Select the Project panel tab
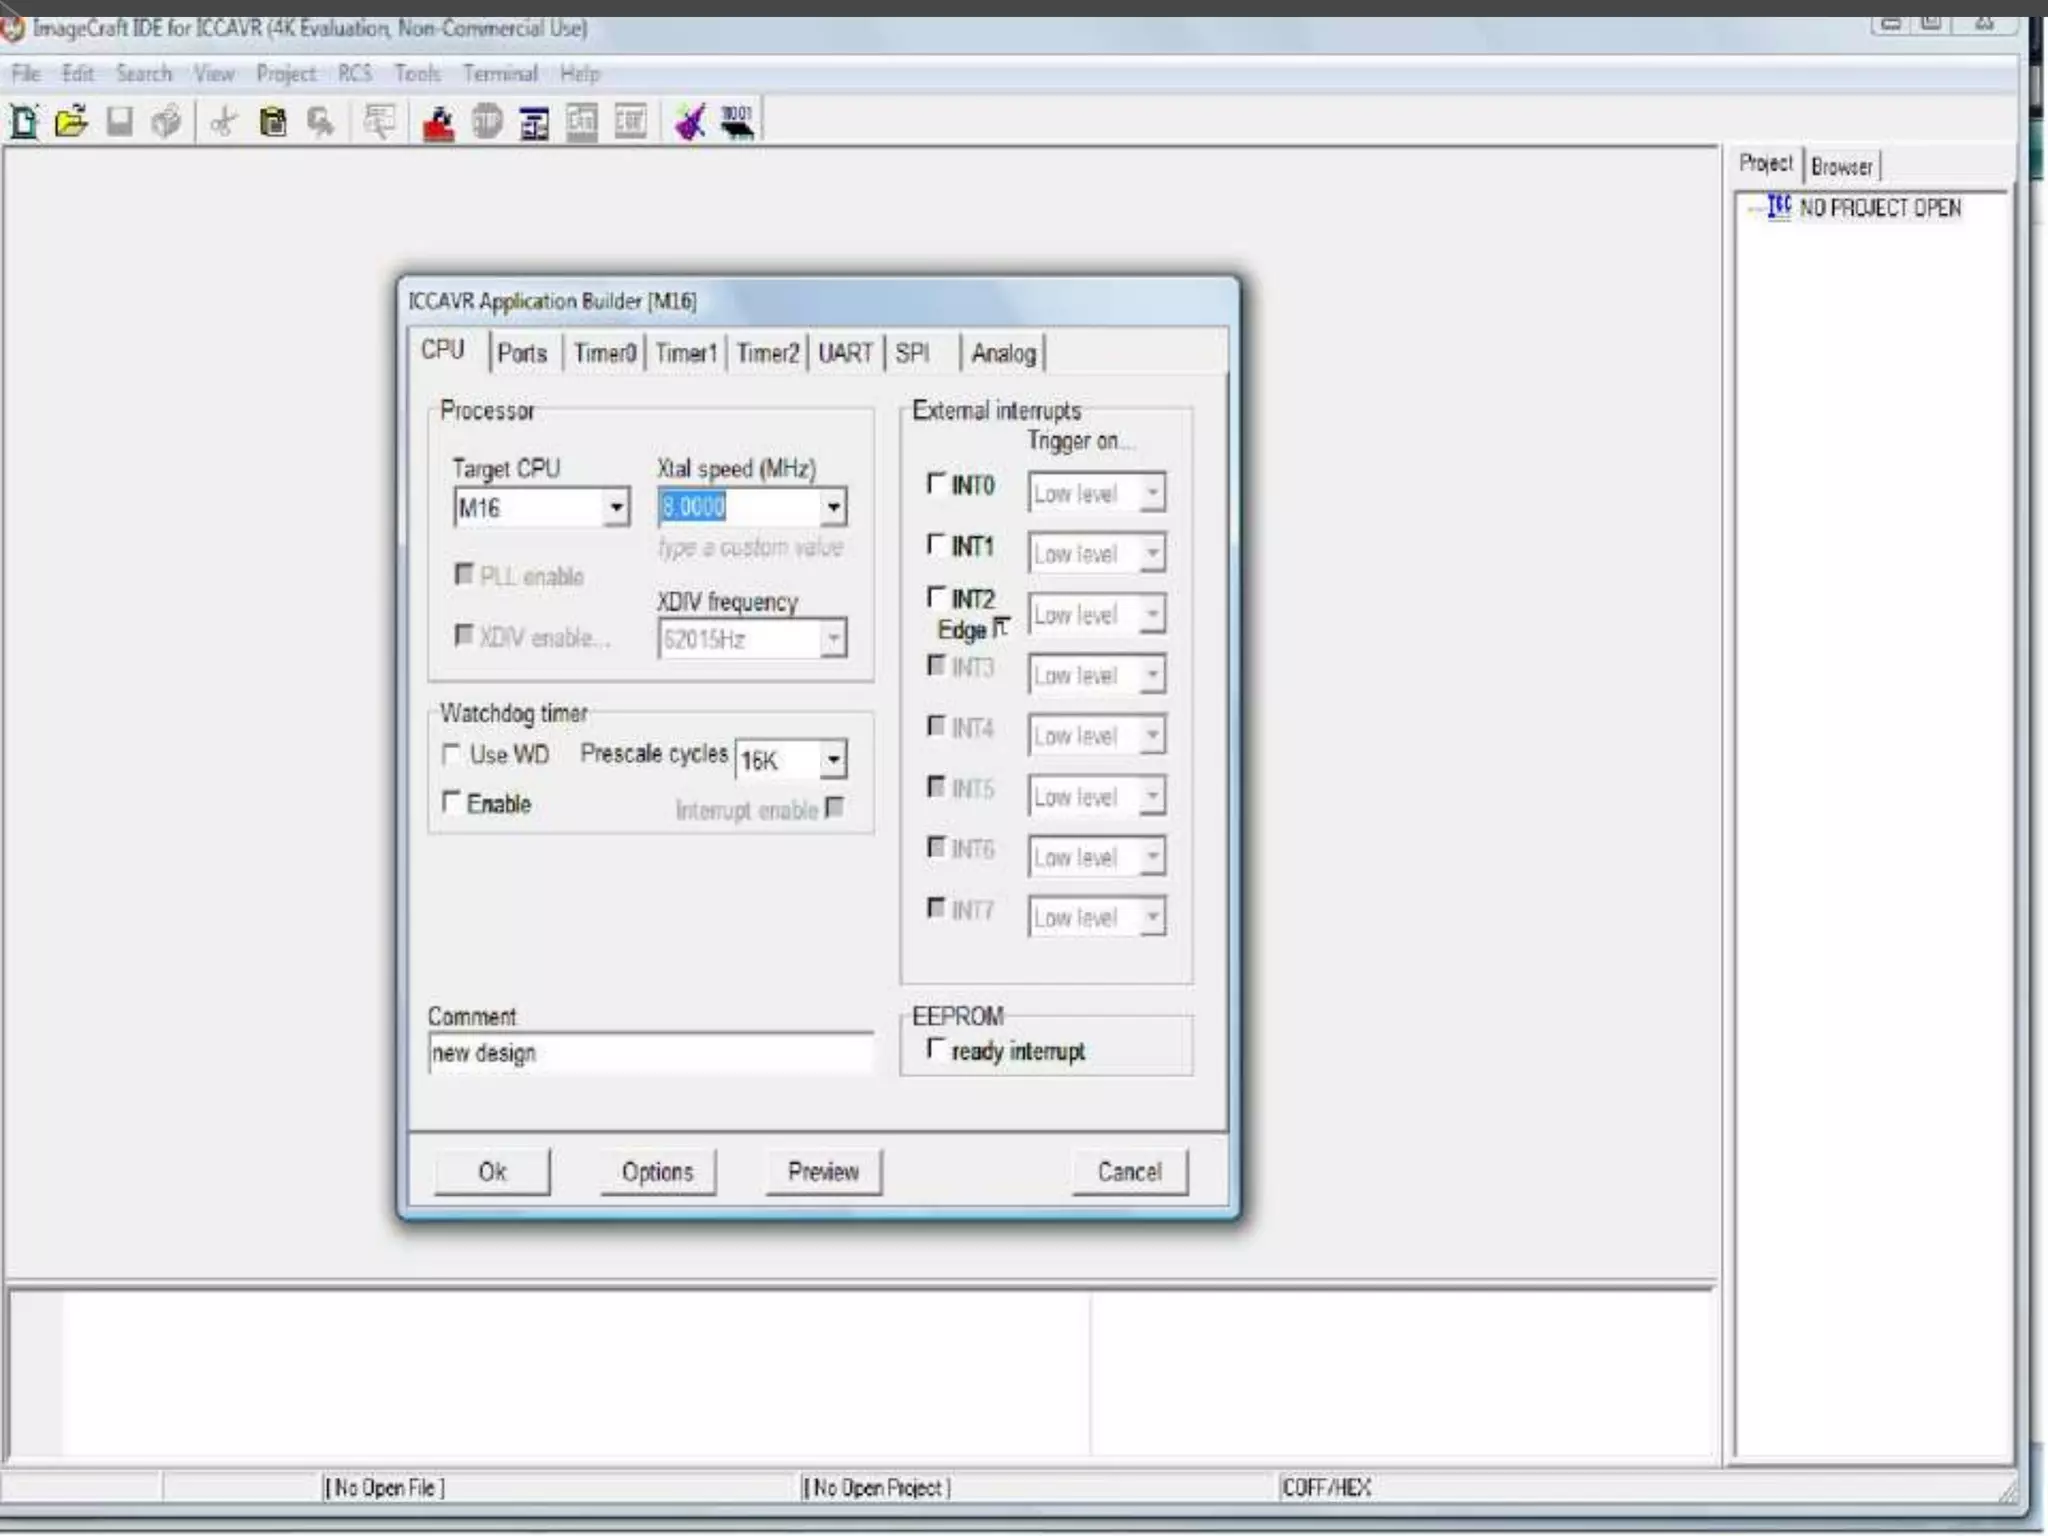2048x1536 pixels. pos(1766,163)
